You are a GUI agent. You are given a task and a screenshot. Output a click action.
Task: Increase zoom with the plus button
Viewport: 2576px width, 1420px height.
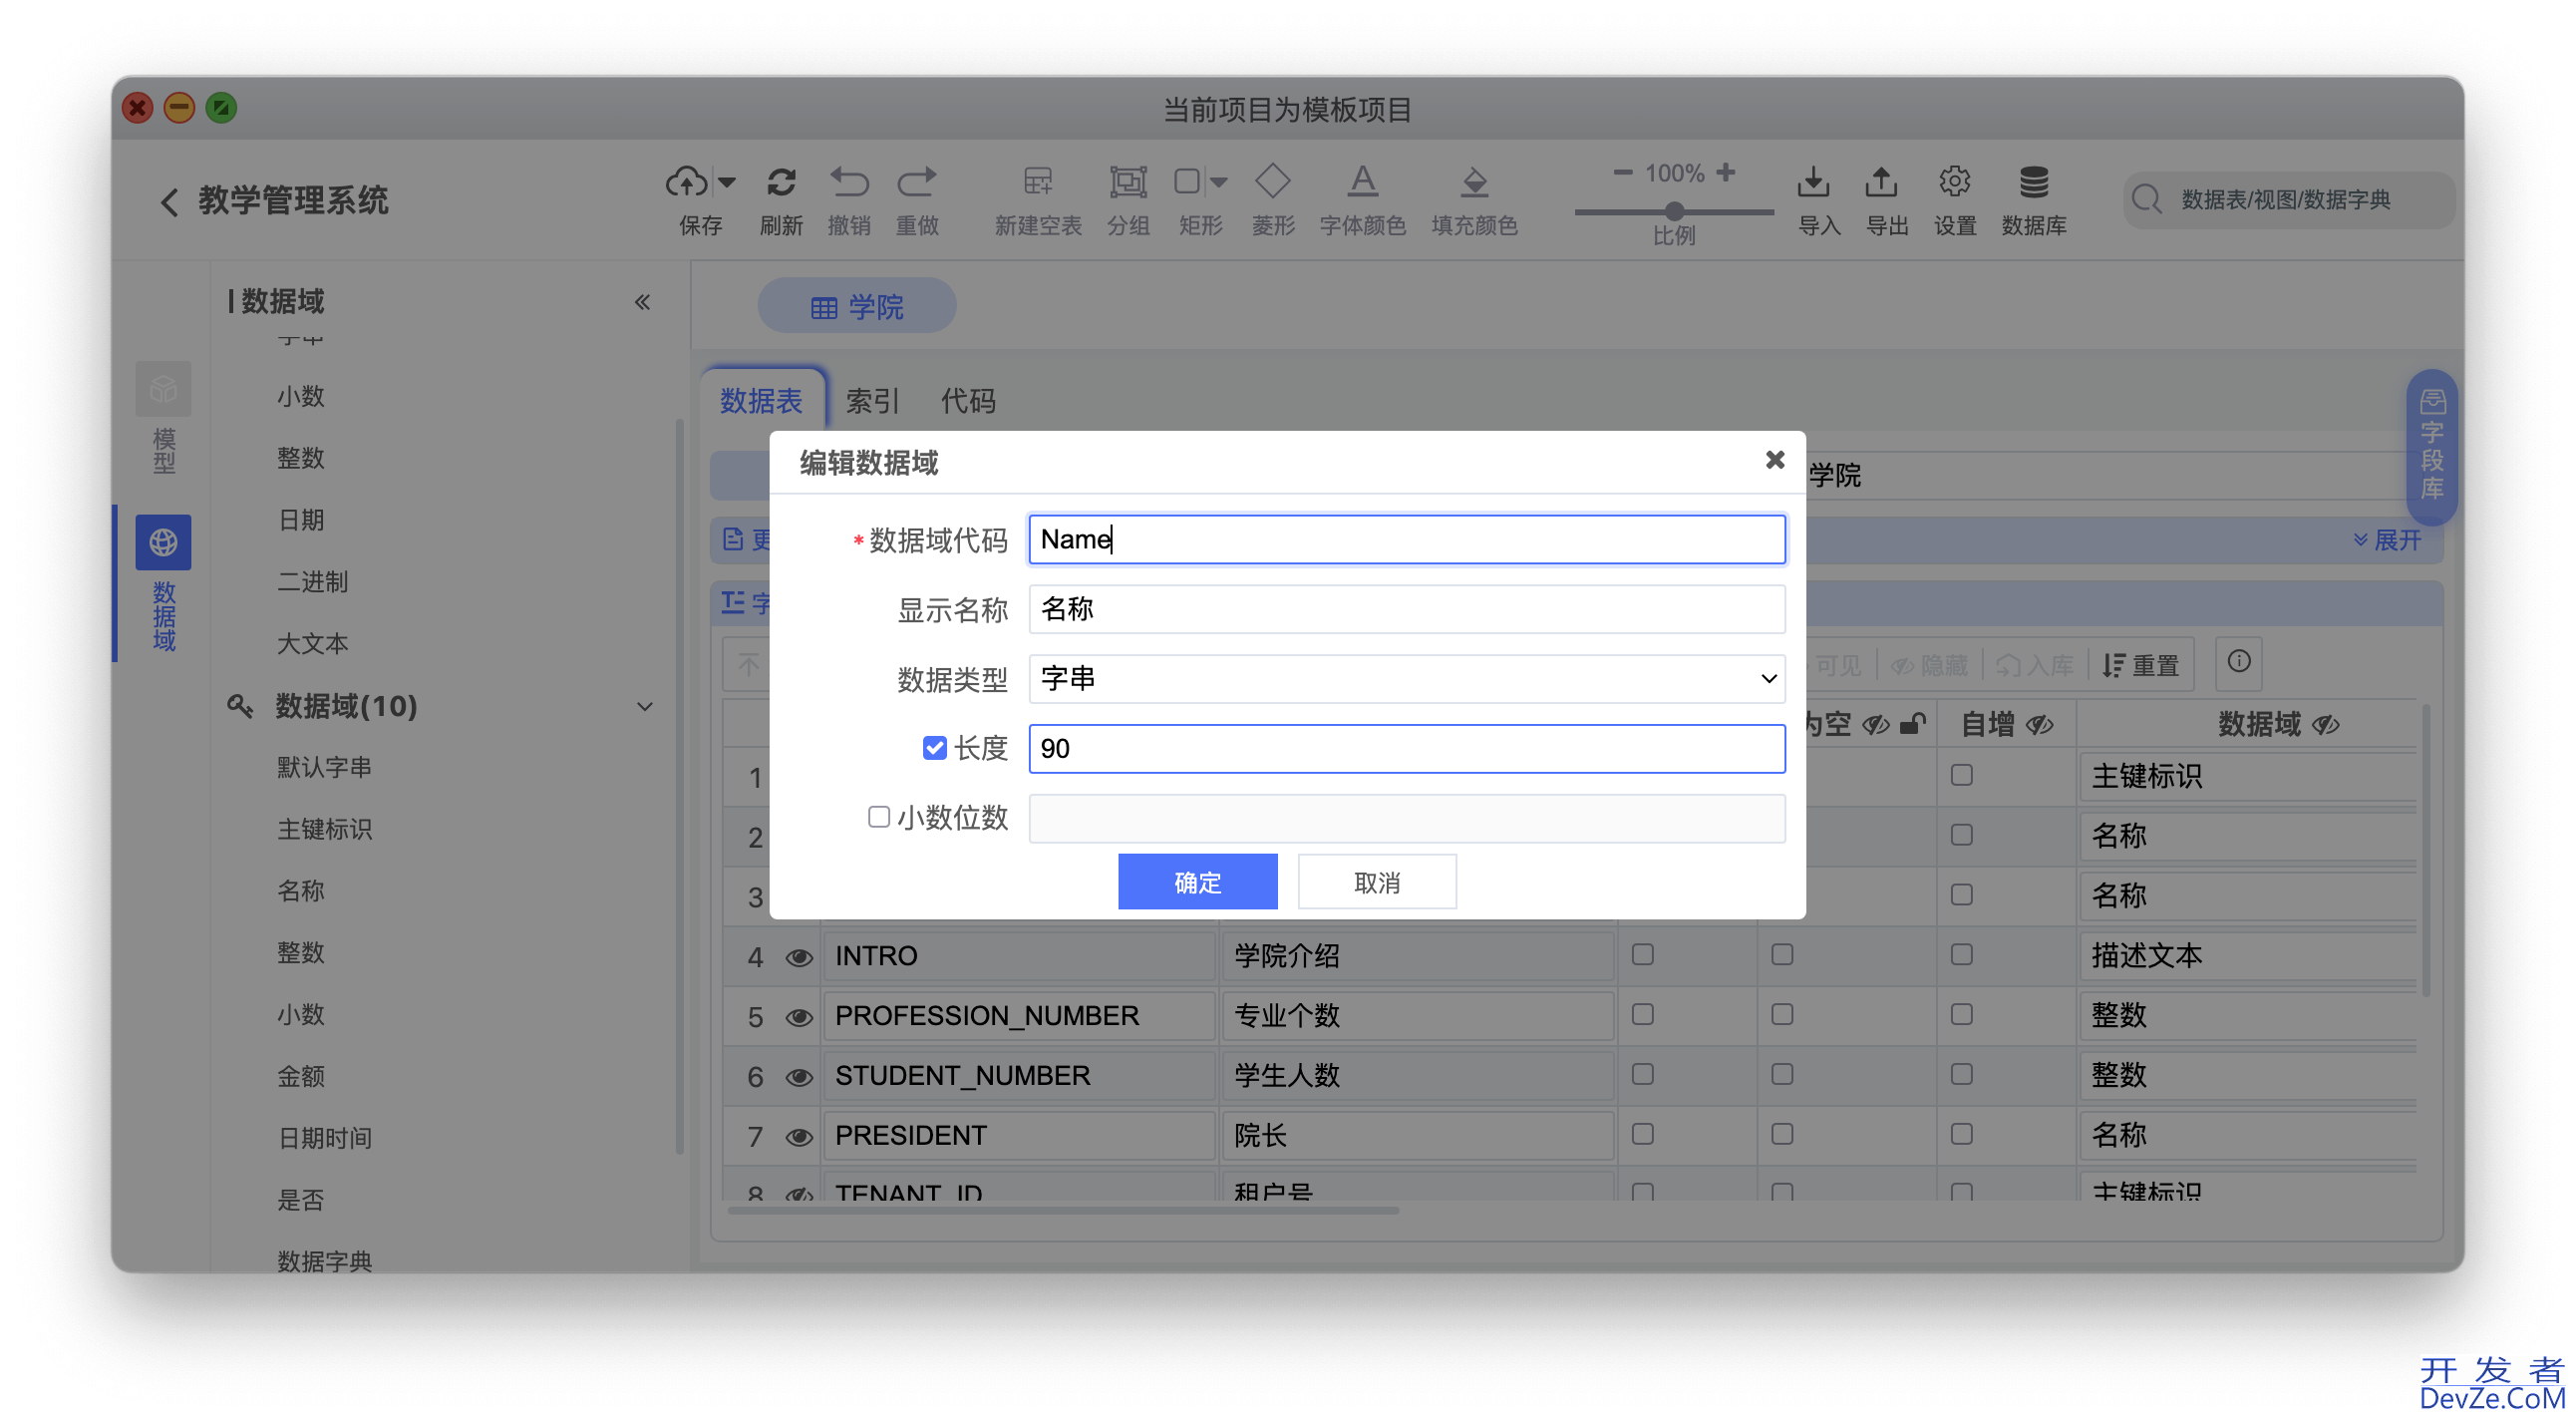click(1725, 173)
